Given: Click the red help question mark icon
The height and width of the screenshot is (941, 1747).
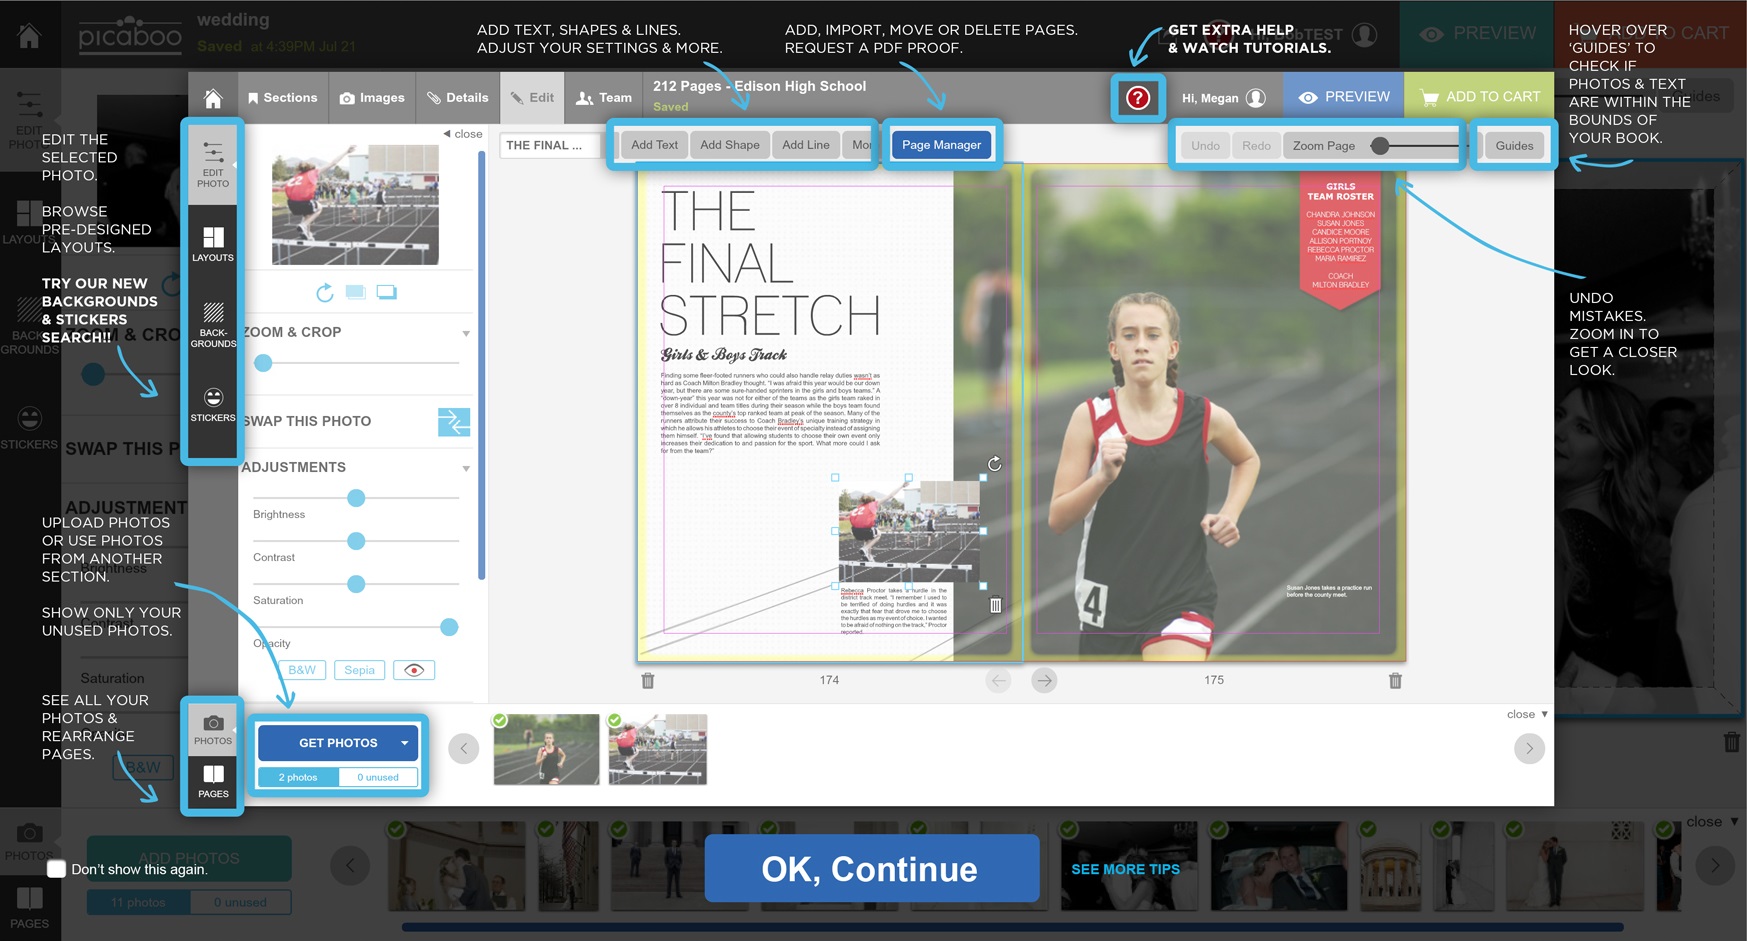Looking at the screenshot, I should 1137,98.
